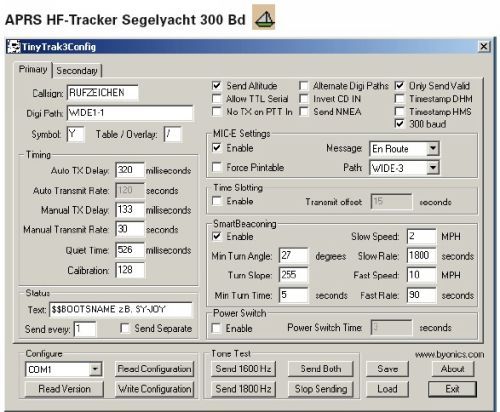Click the Callsign input field
Screen dimensions: 500x412
pos(103,93)
